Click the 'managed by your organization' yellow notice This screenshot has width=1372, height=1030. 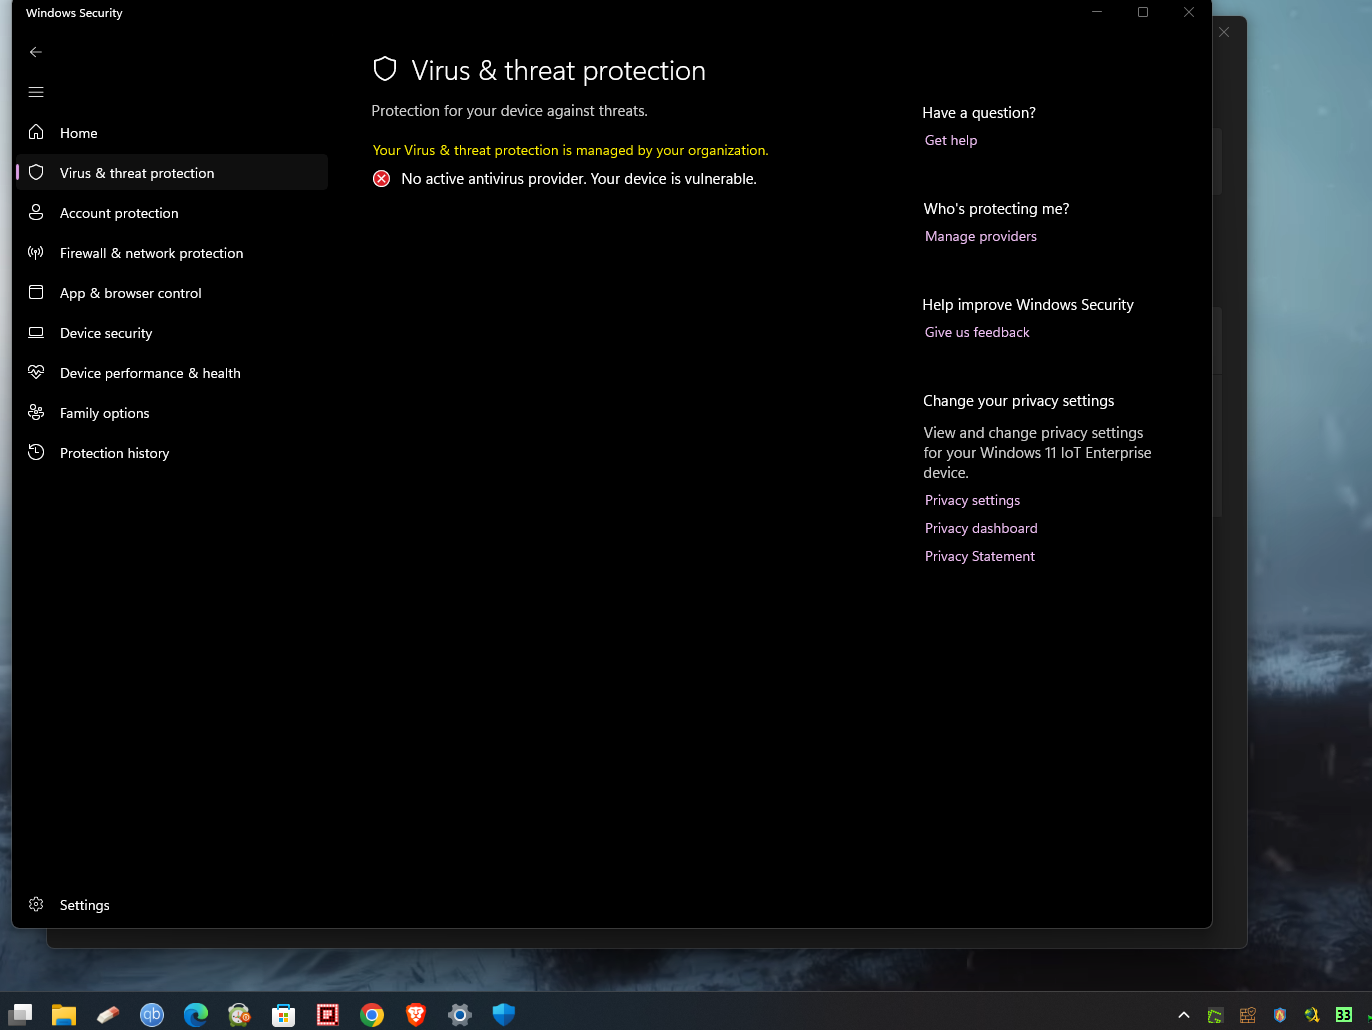[571, 150]
